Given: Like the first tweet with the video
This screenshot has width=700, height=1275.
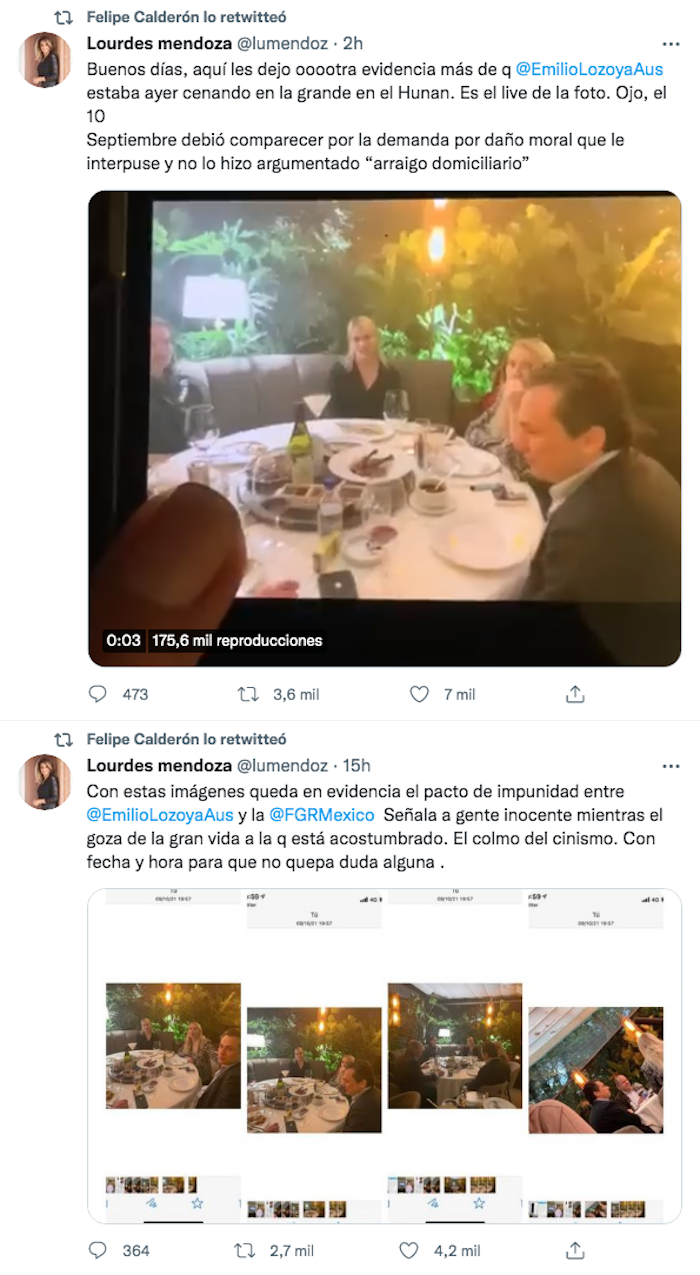Looking at the screenshot, I should tap(420, 694).
